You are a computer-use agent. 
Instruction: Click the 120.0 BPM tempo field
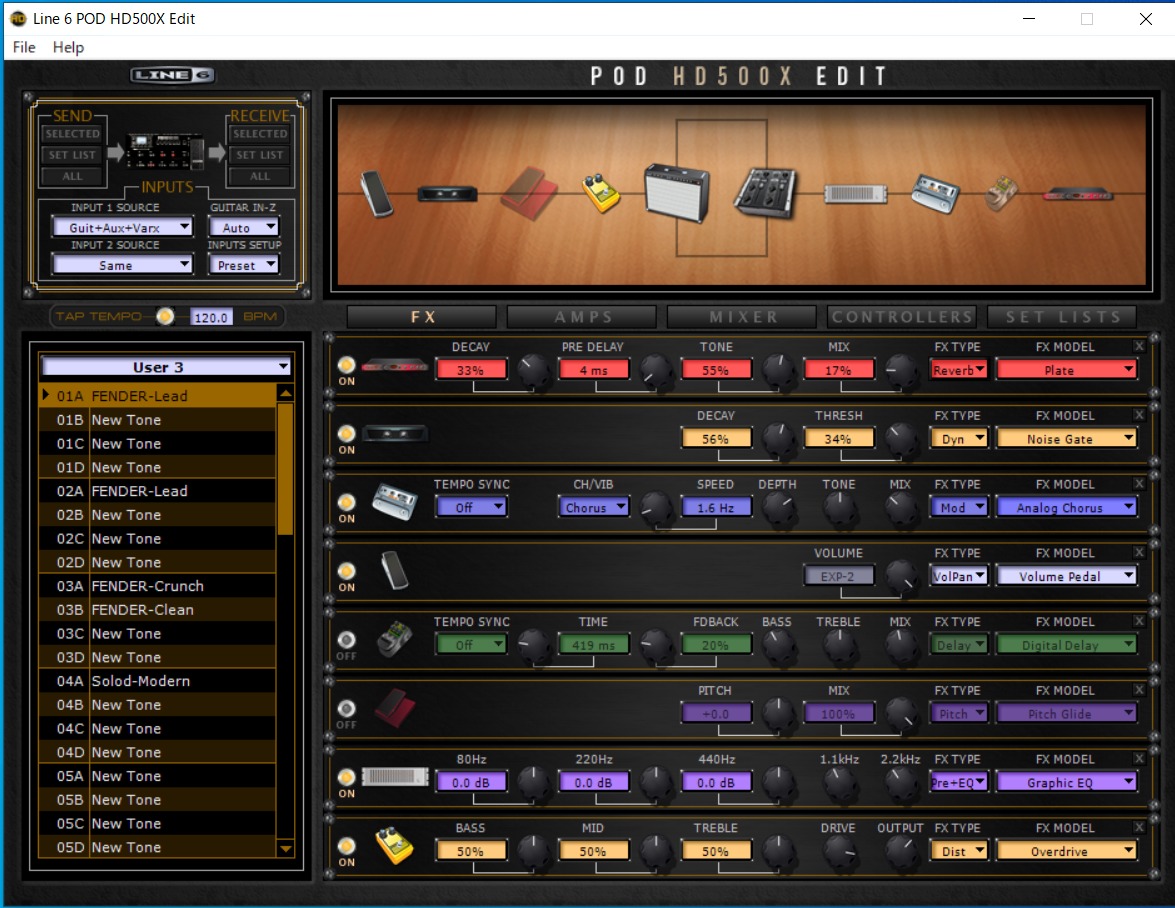pos(211,317)
